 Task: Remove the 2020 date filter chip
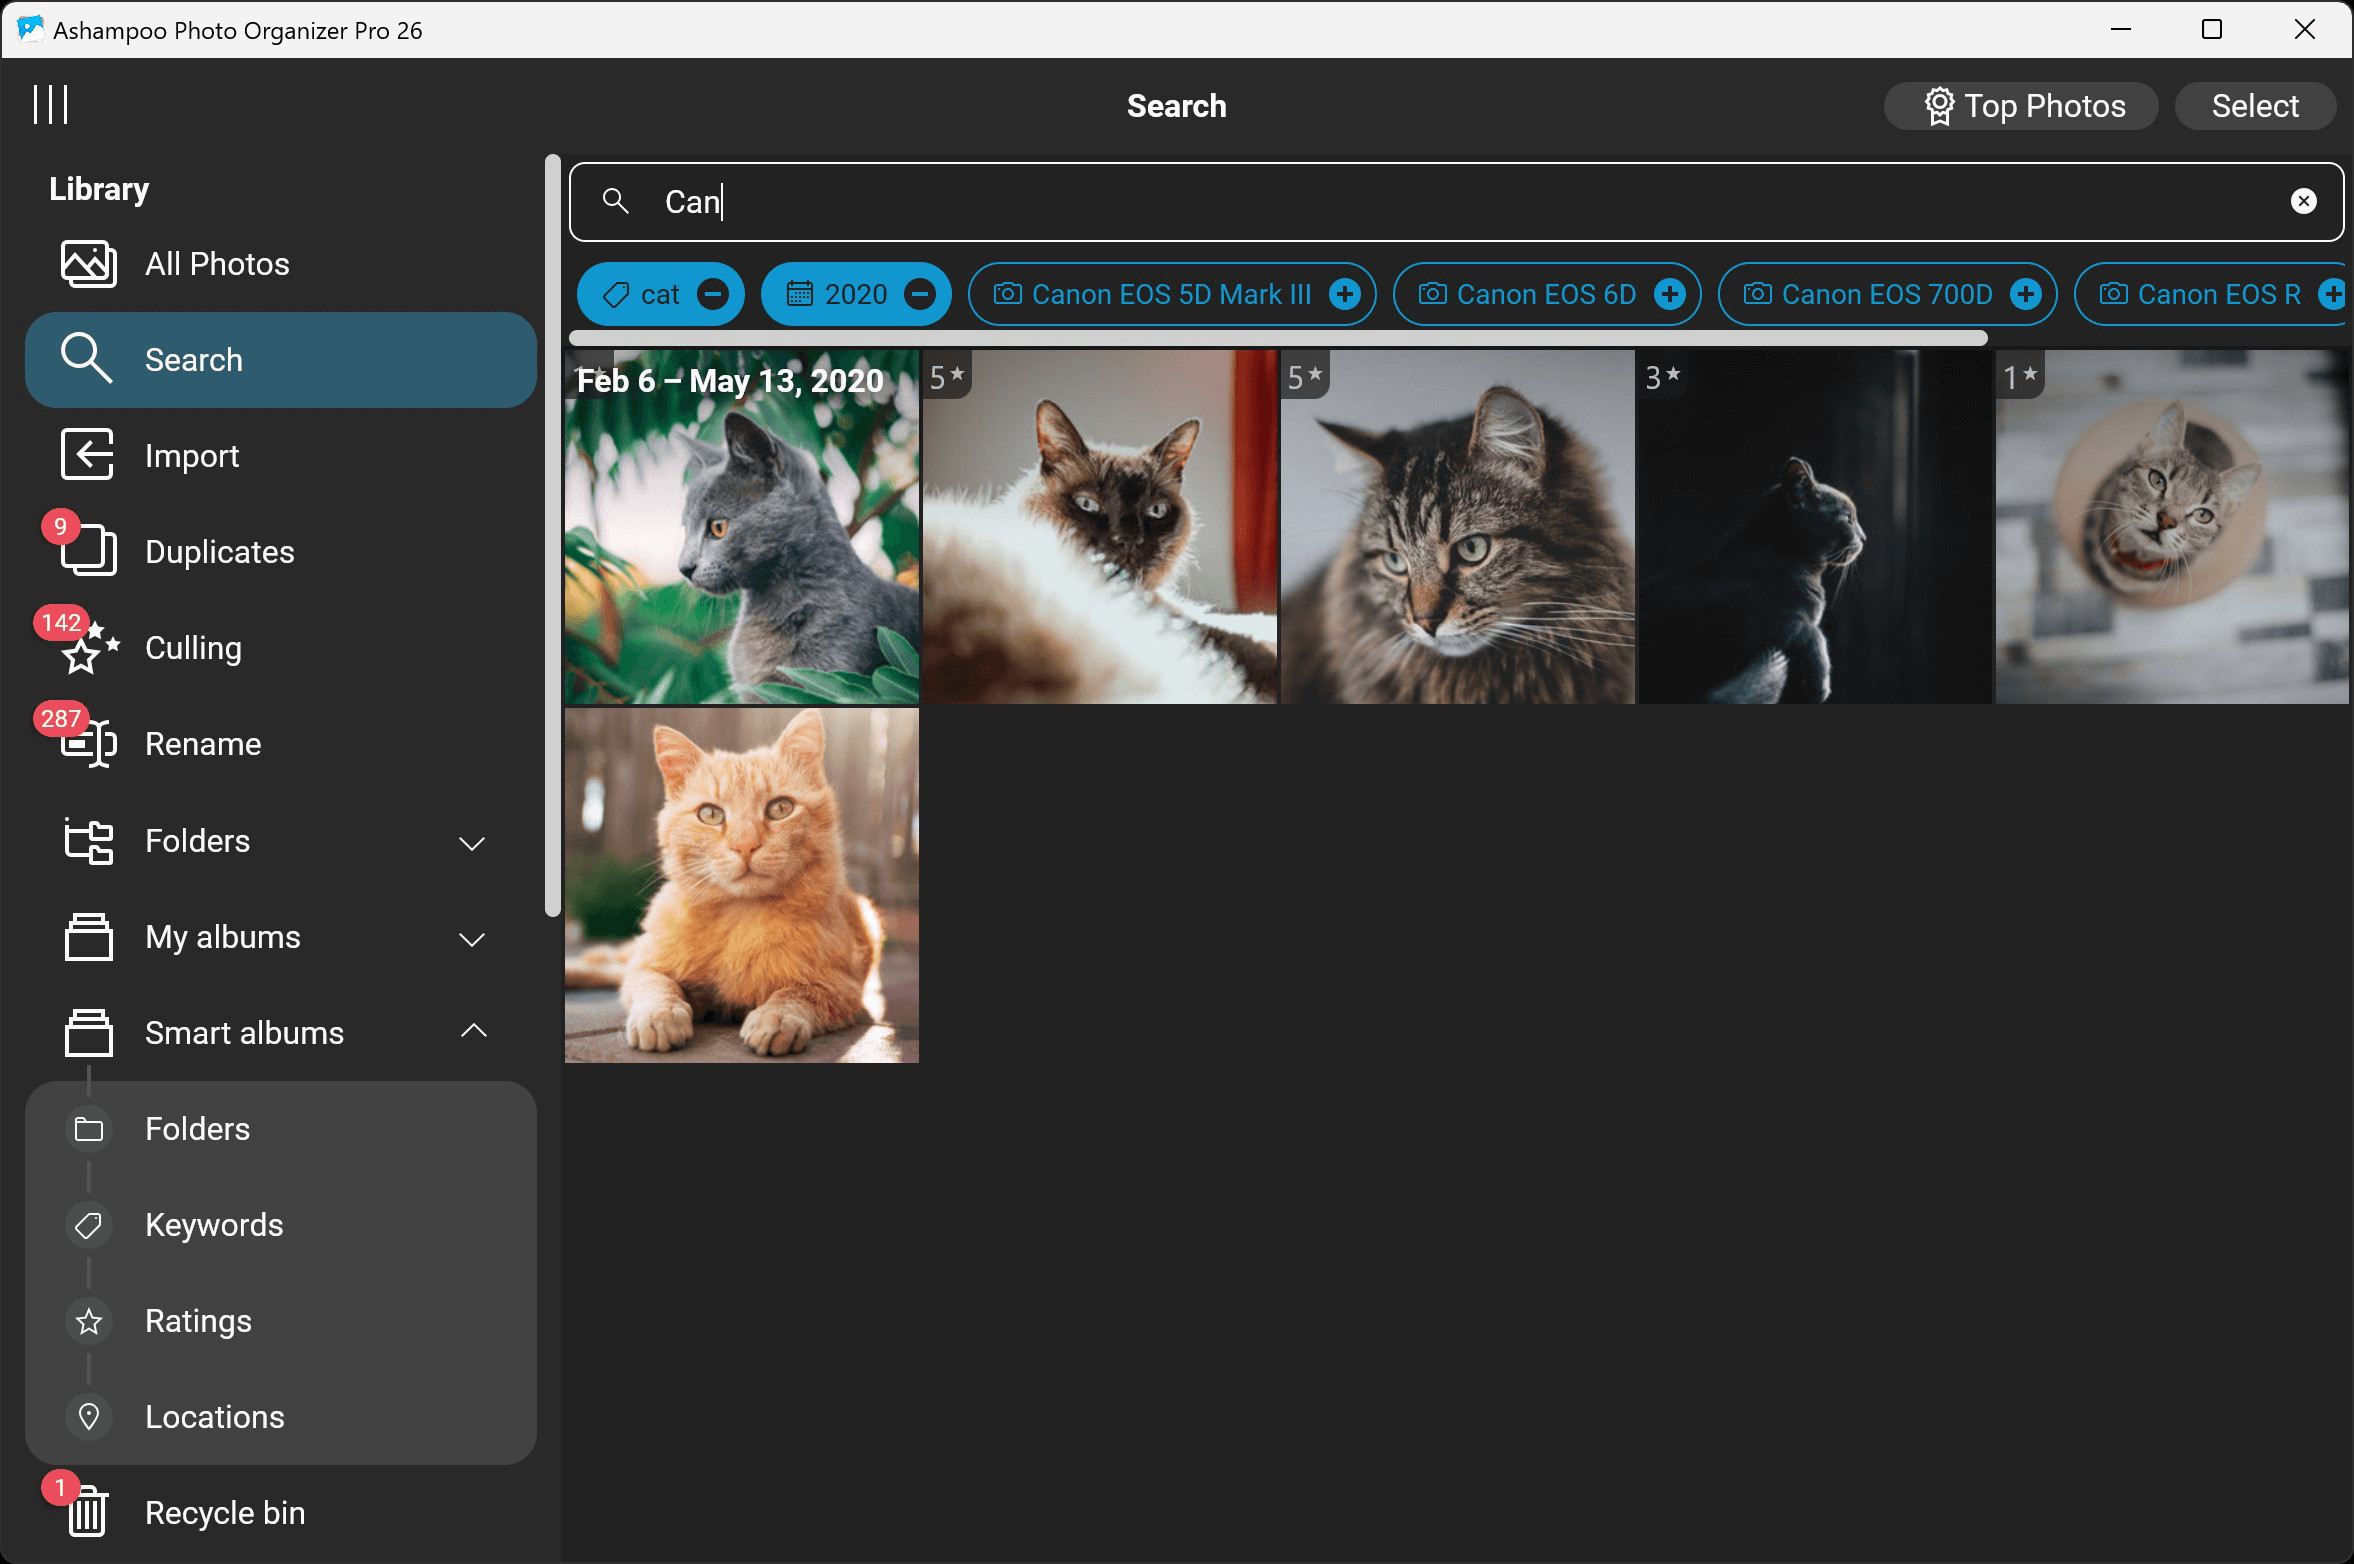tap(919, 294)
